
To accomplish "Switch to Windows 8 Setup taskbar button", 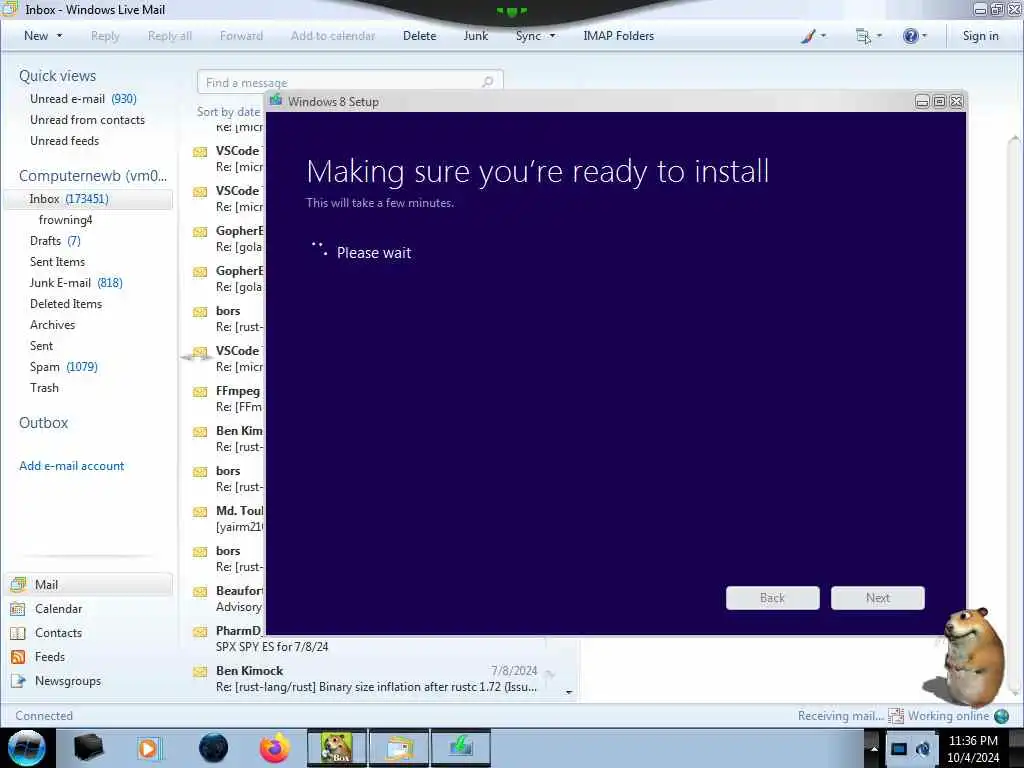I will (460, 748).
